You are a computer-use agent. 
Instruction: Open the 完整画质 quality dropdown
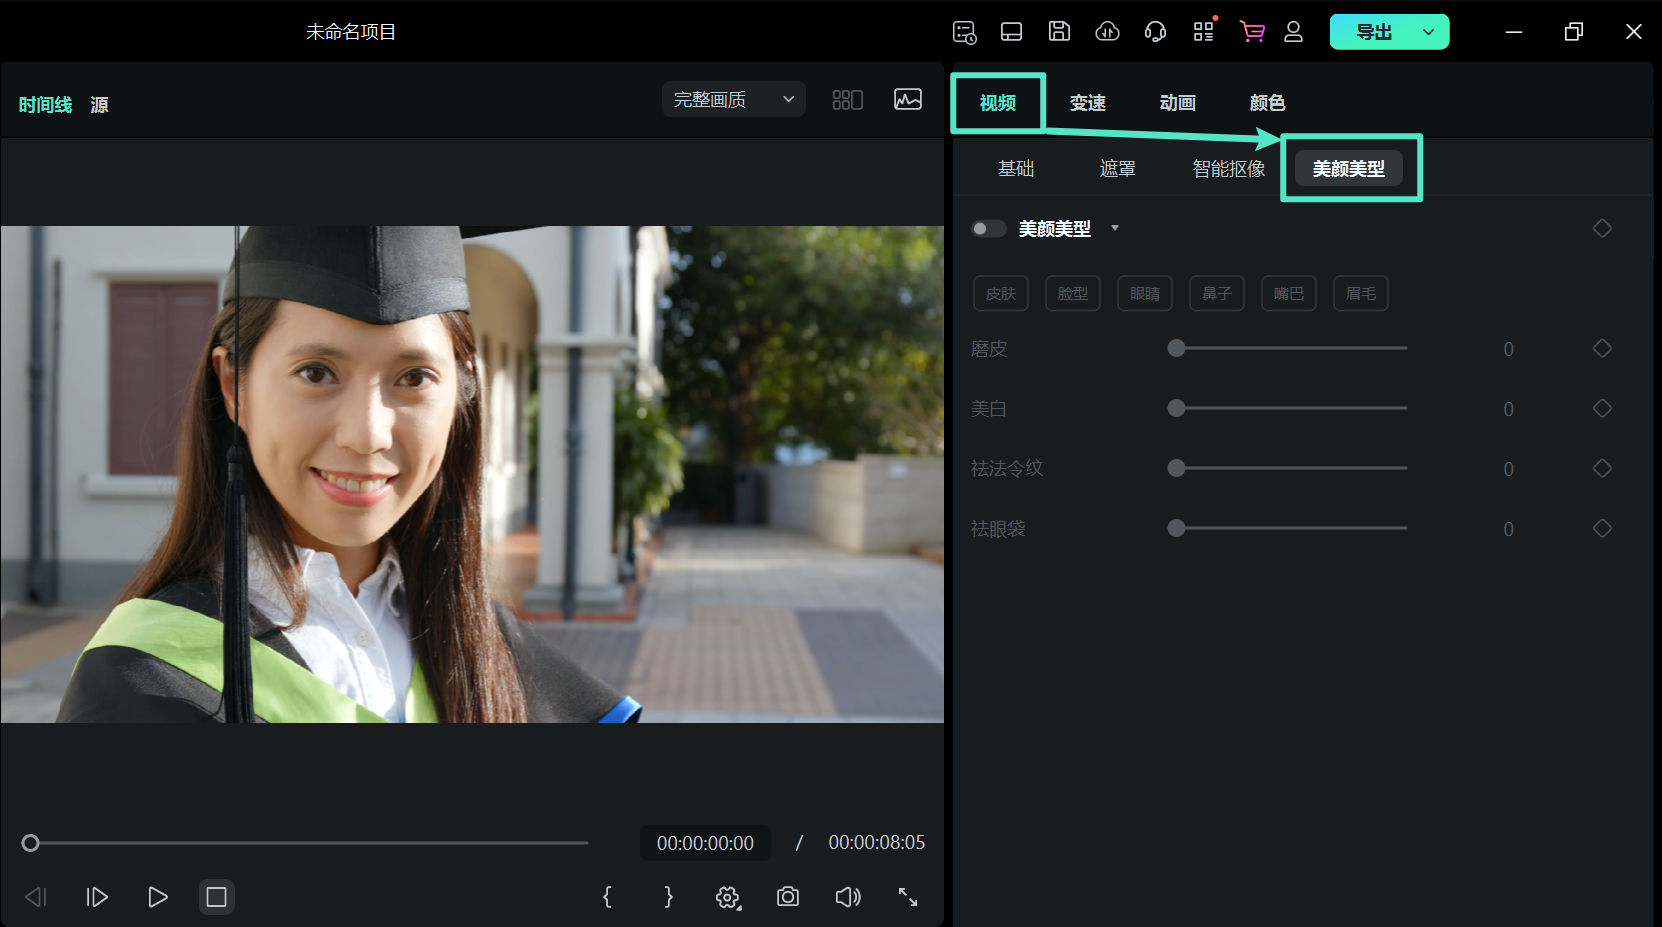733,100
